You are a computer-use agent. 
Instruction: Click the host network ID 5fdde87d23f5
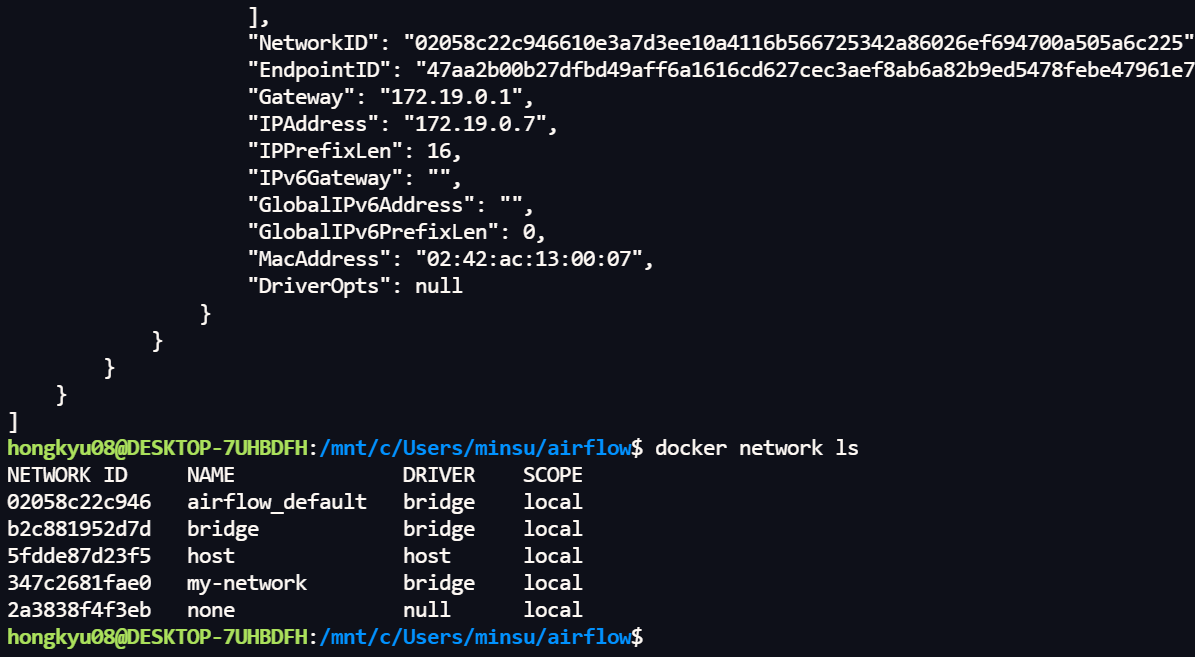coord(79,556)
